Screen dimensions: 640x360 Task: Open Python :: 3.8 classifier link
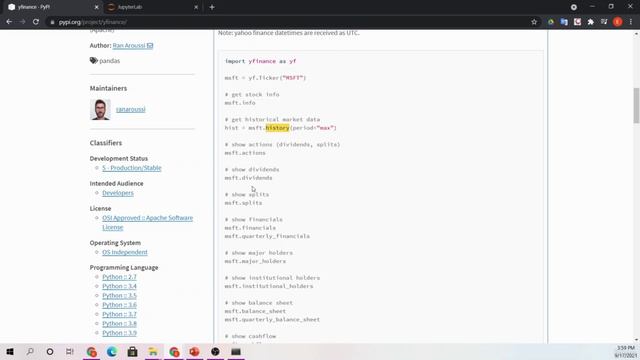(119, 324)
